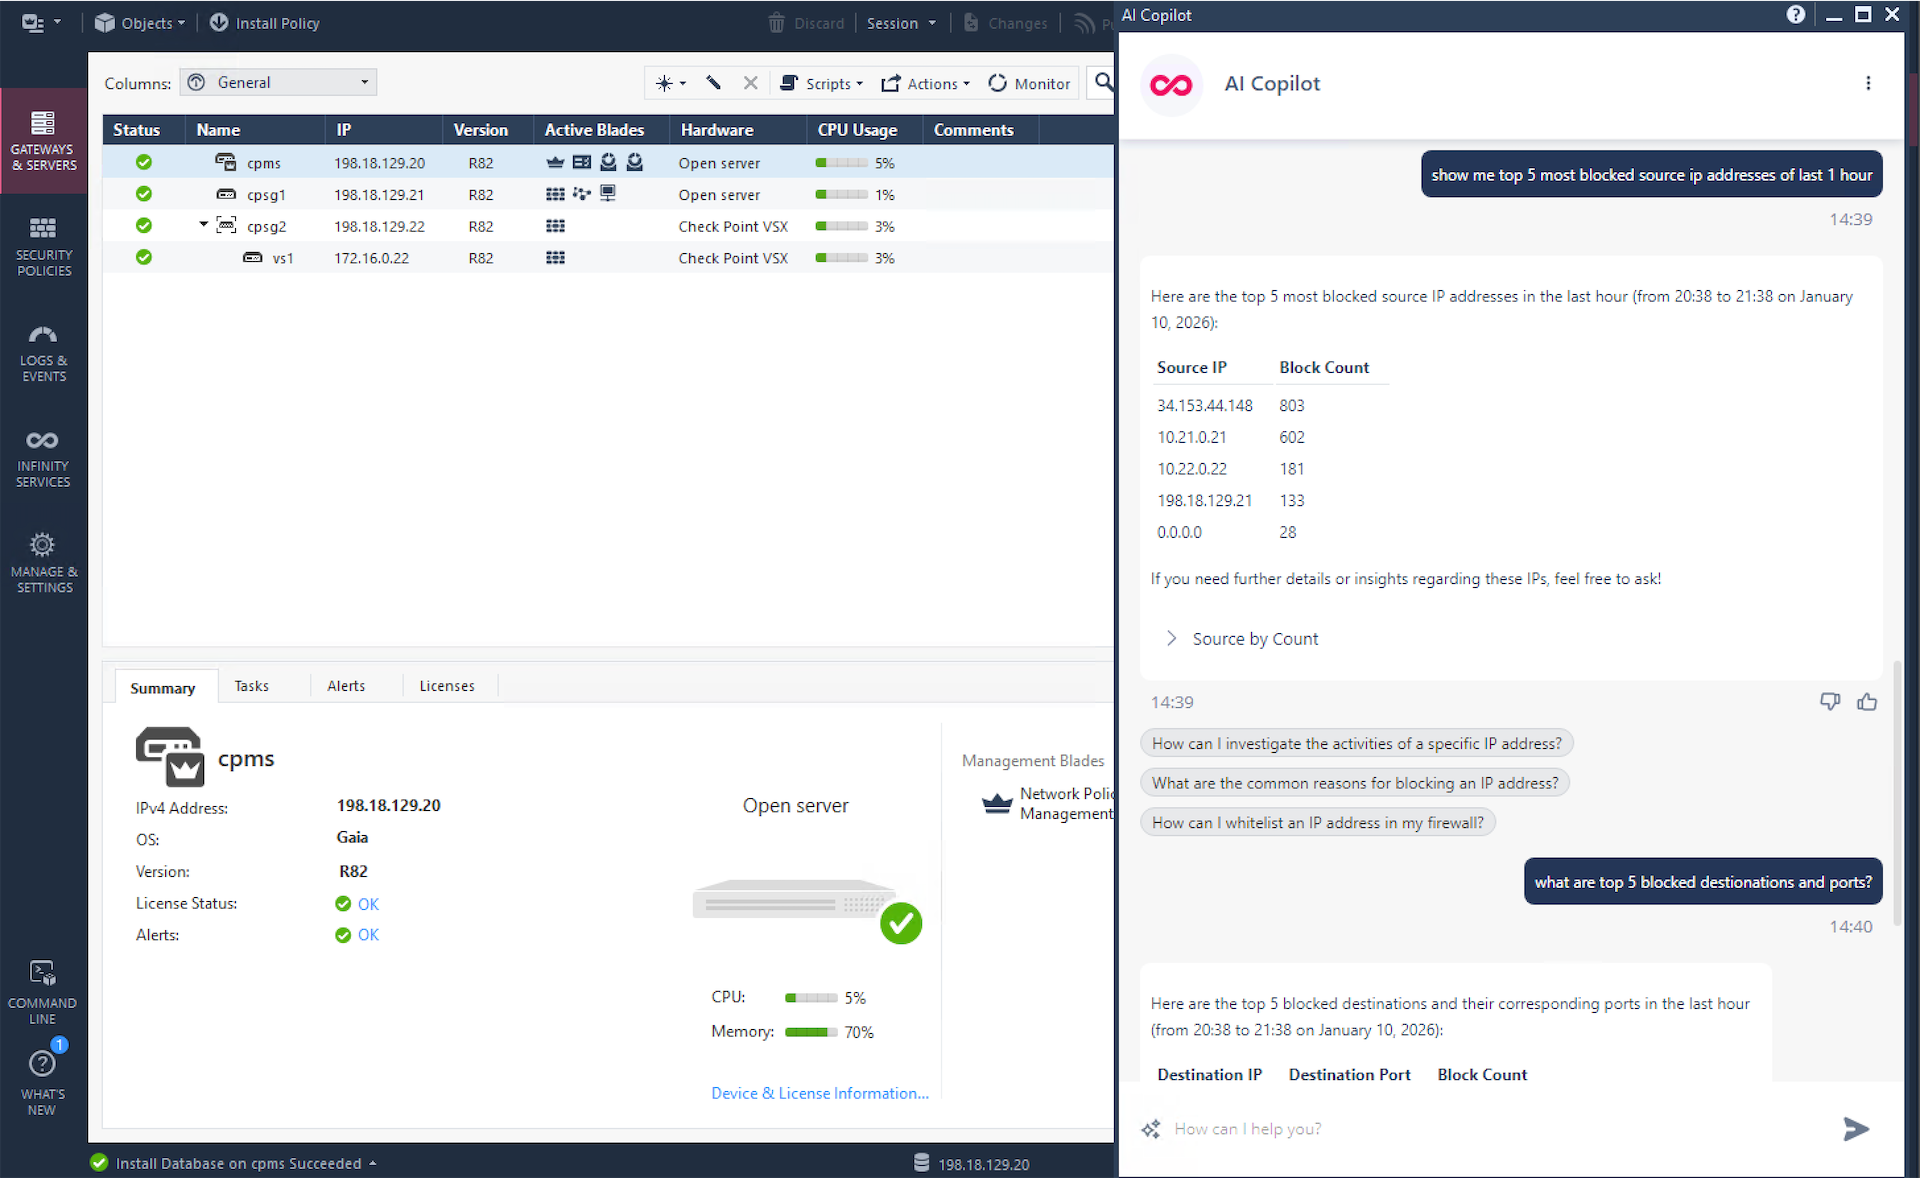Open Infinity Services panel

(x=43, y=458)
